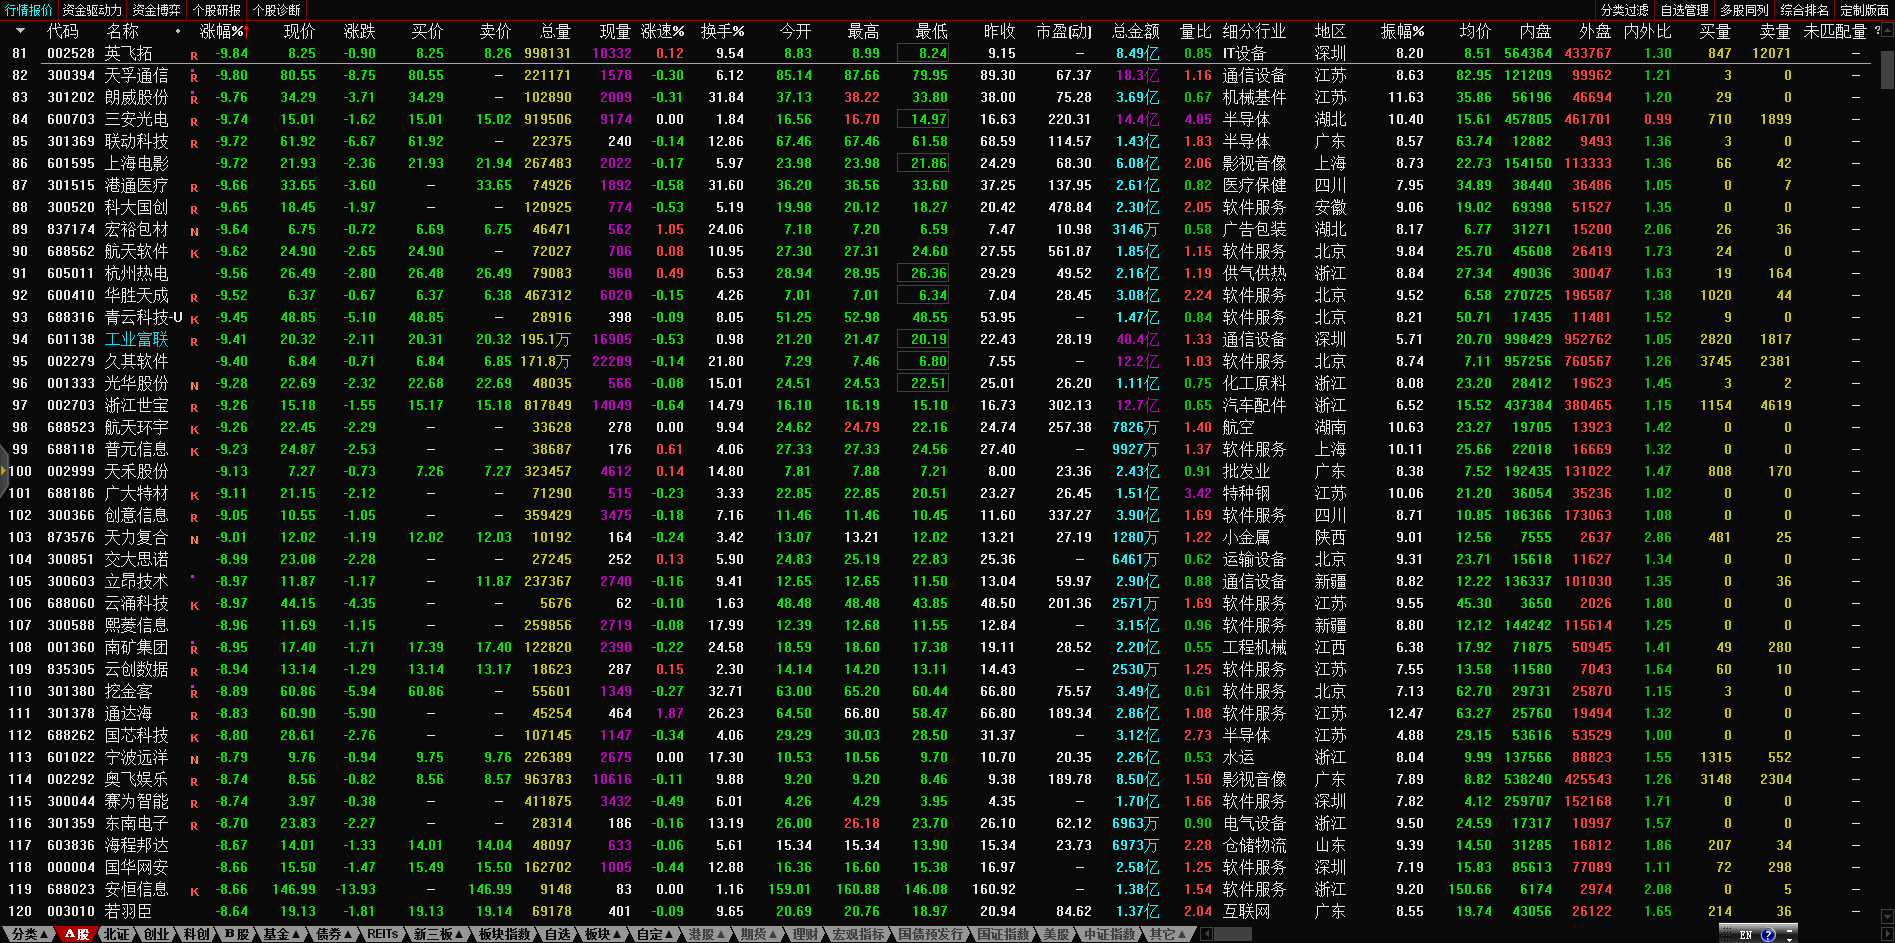1895x943 pixels.
Task: Expand the 分类 bottom tab menu
Action: coord(29,934)
